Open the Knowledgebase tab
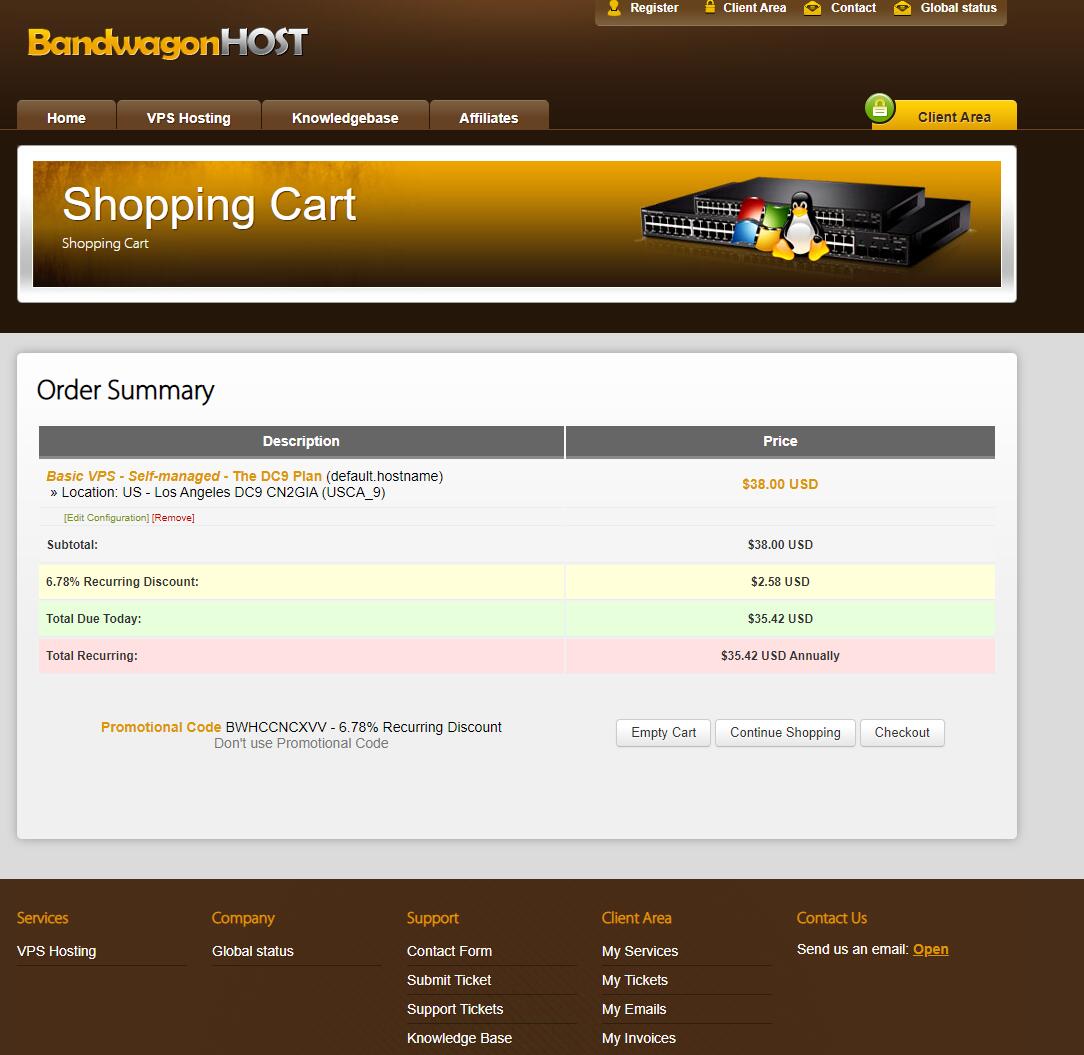Viewport: 1084px width, 1055px height. pyautogui.click(x=345, y=115)
